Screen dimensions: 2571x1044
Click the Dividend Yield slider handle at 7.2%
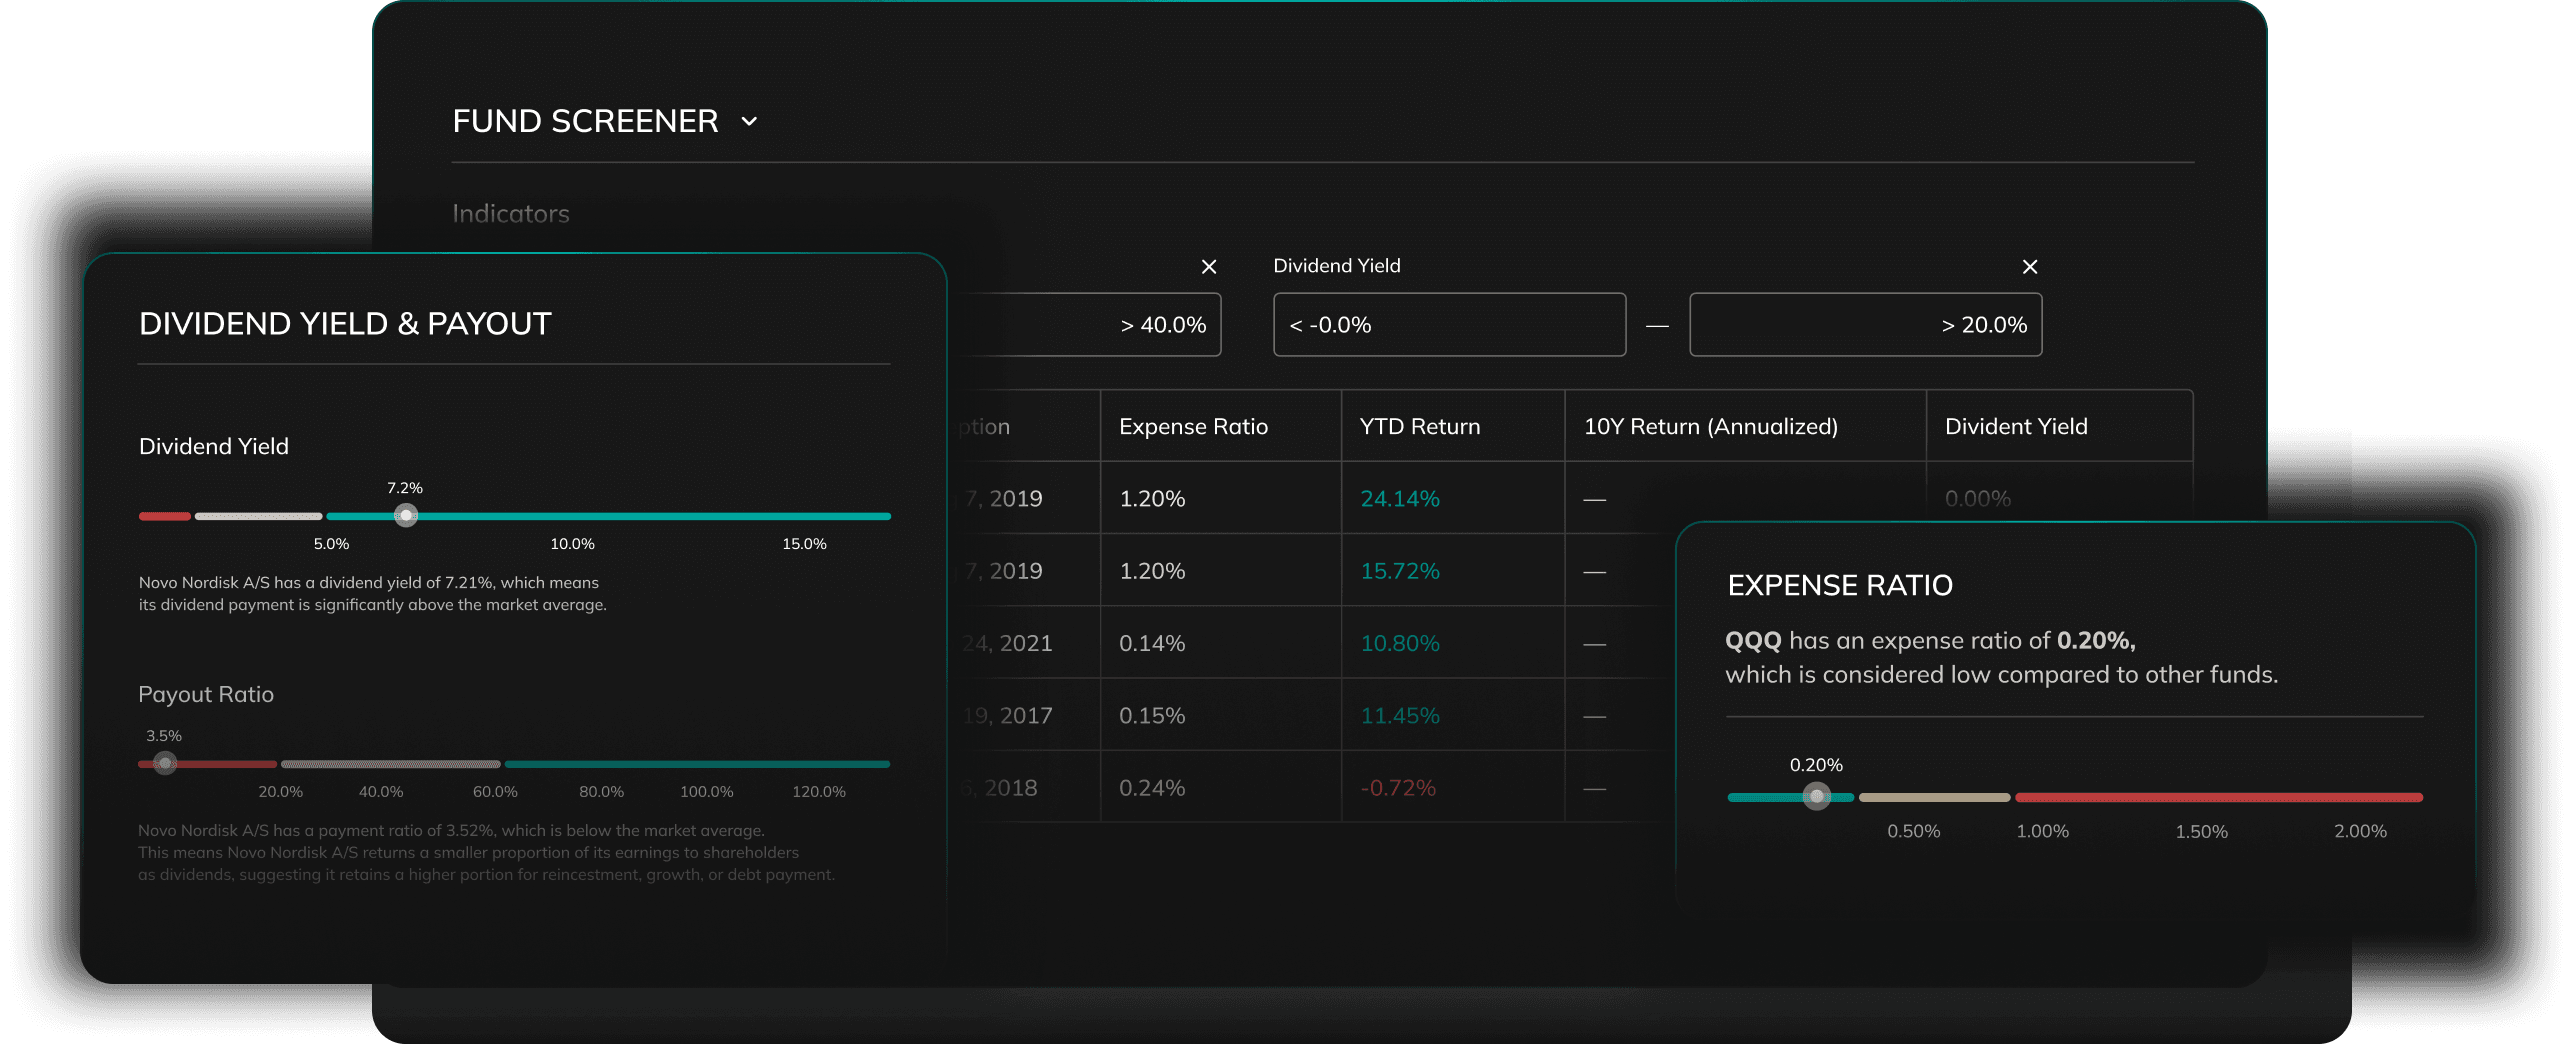click(405, 516)
